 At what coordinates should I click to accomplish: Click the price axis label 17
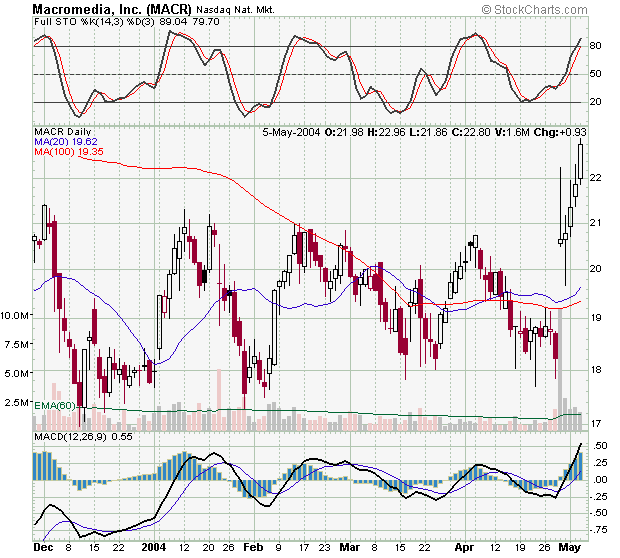coord(595,424)
